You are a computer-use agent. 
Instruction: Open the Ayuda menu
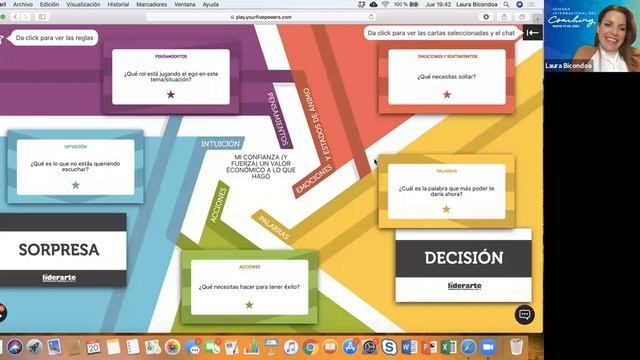(x=211, y=4)
